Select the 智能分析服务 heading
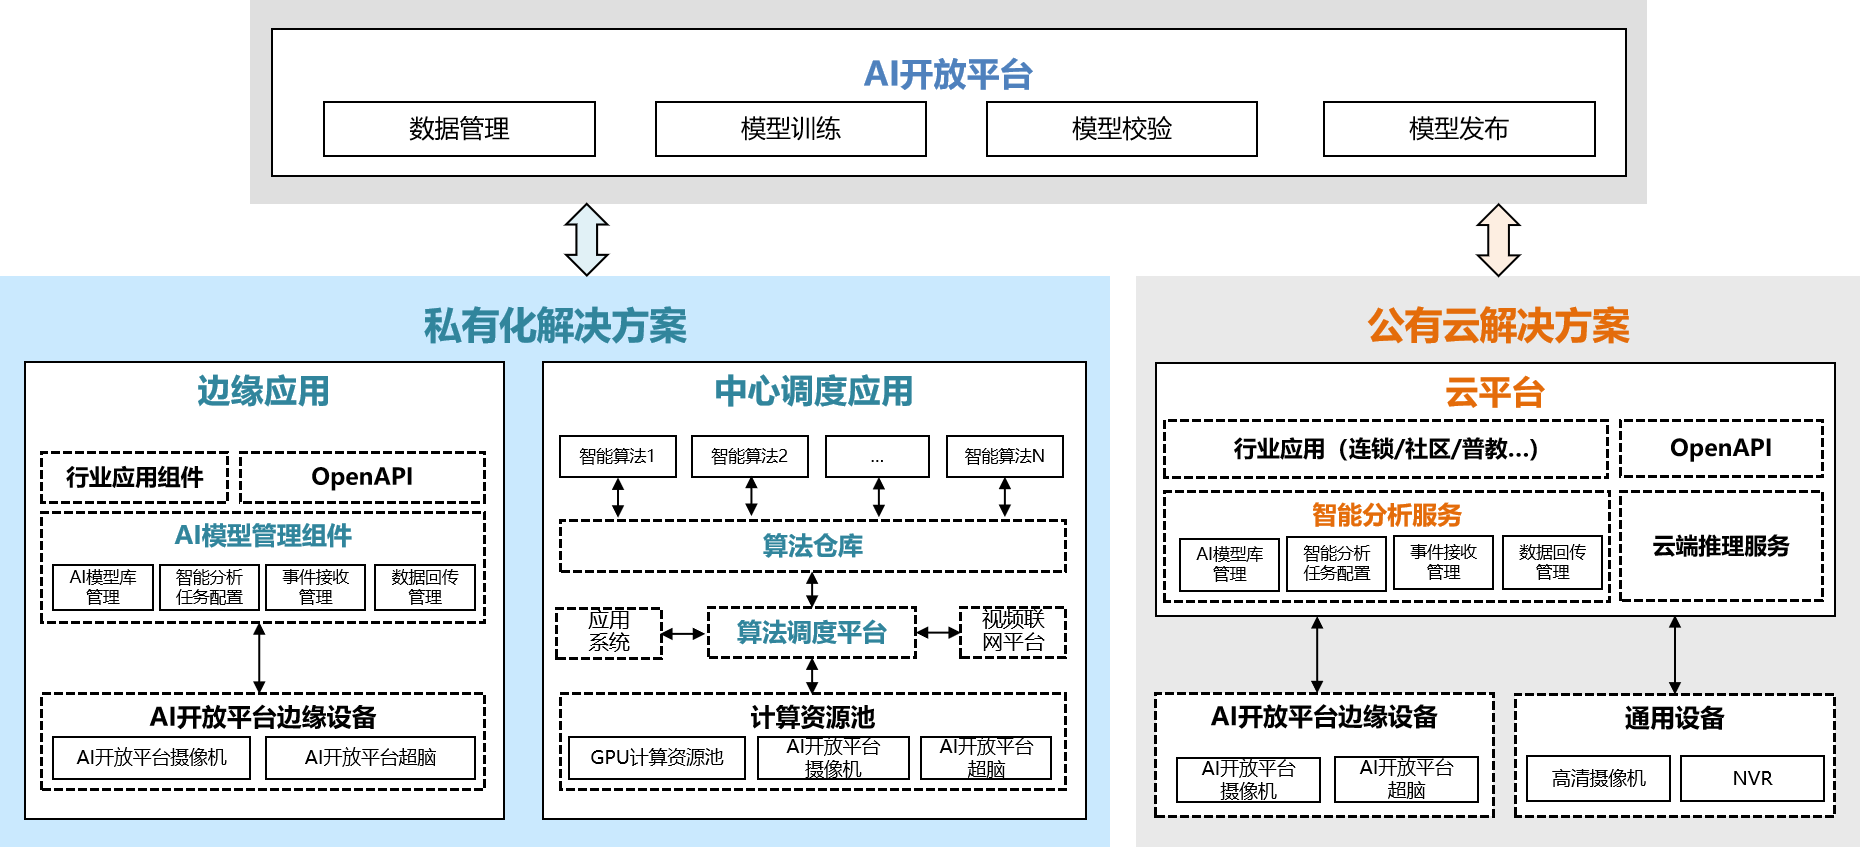 tap(1387, 515)
